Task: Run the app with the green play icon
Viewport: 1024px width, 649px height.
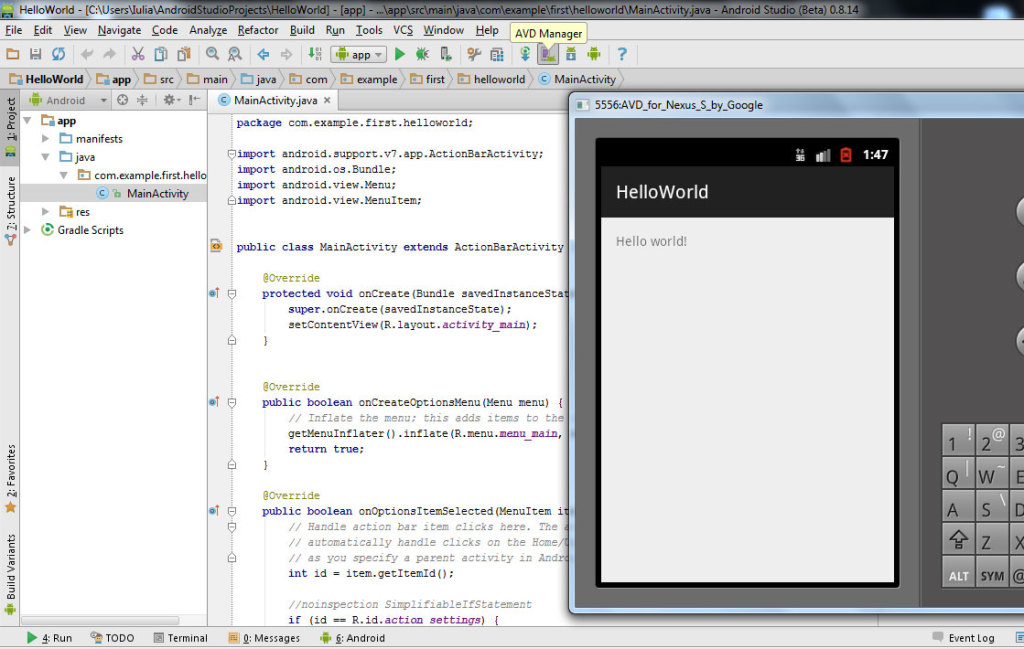Action: coord(400,55)
